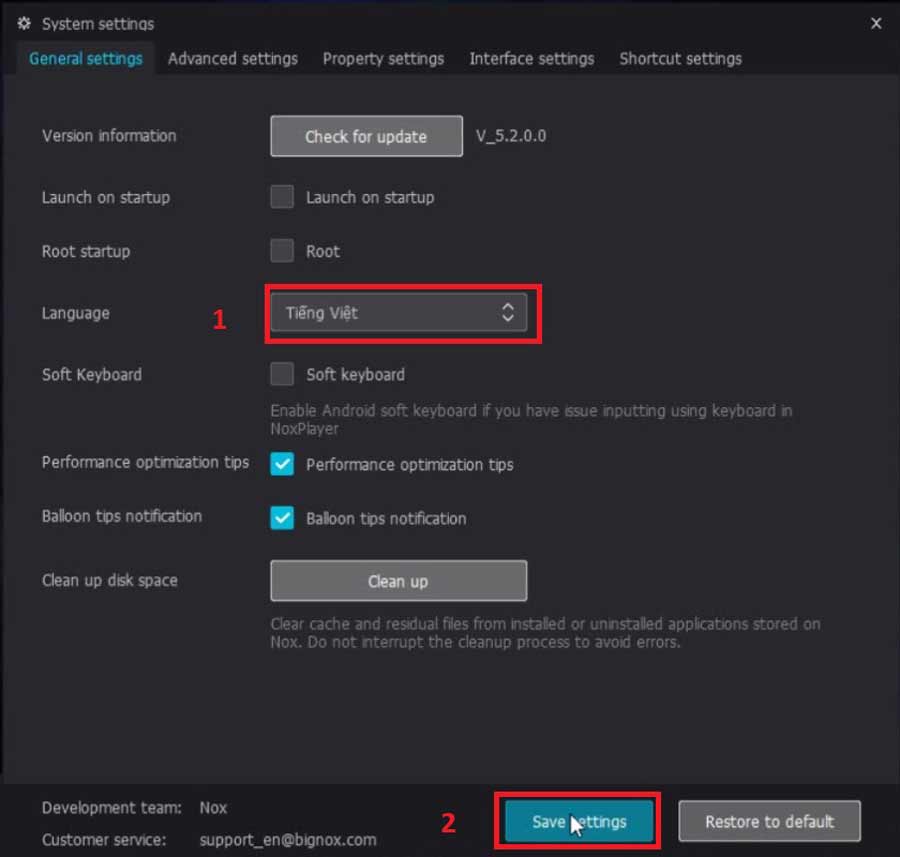Screen dimensions: 900x857
Task: Disable Balloon tips notification checkbox
Action: [282, 518]
